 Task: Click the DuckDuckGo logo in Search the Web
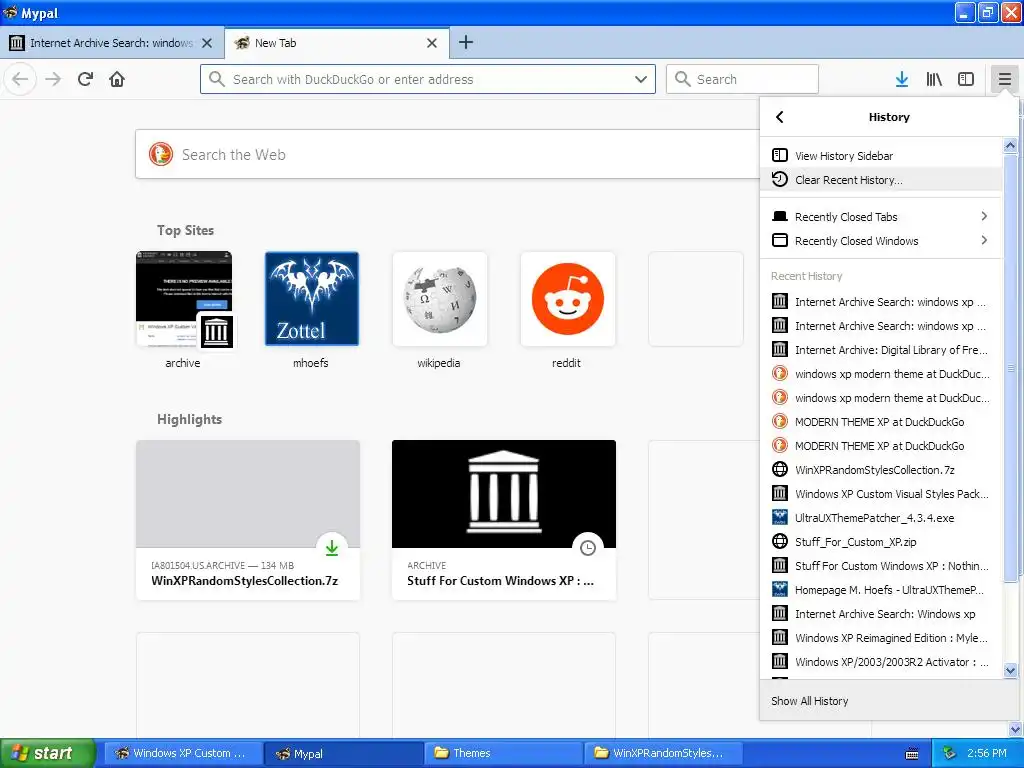[161, 155]
